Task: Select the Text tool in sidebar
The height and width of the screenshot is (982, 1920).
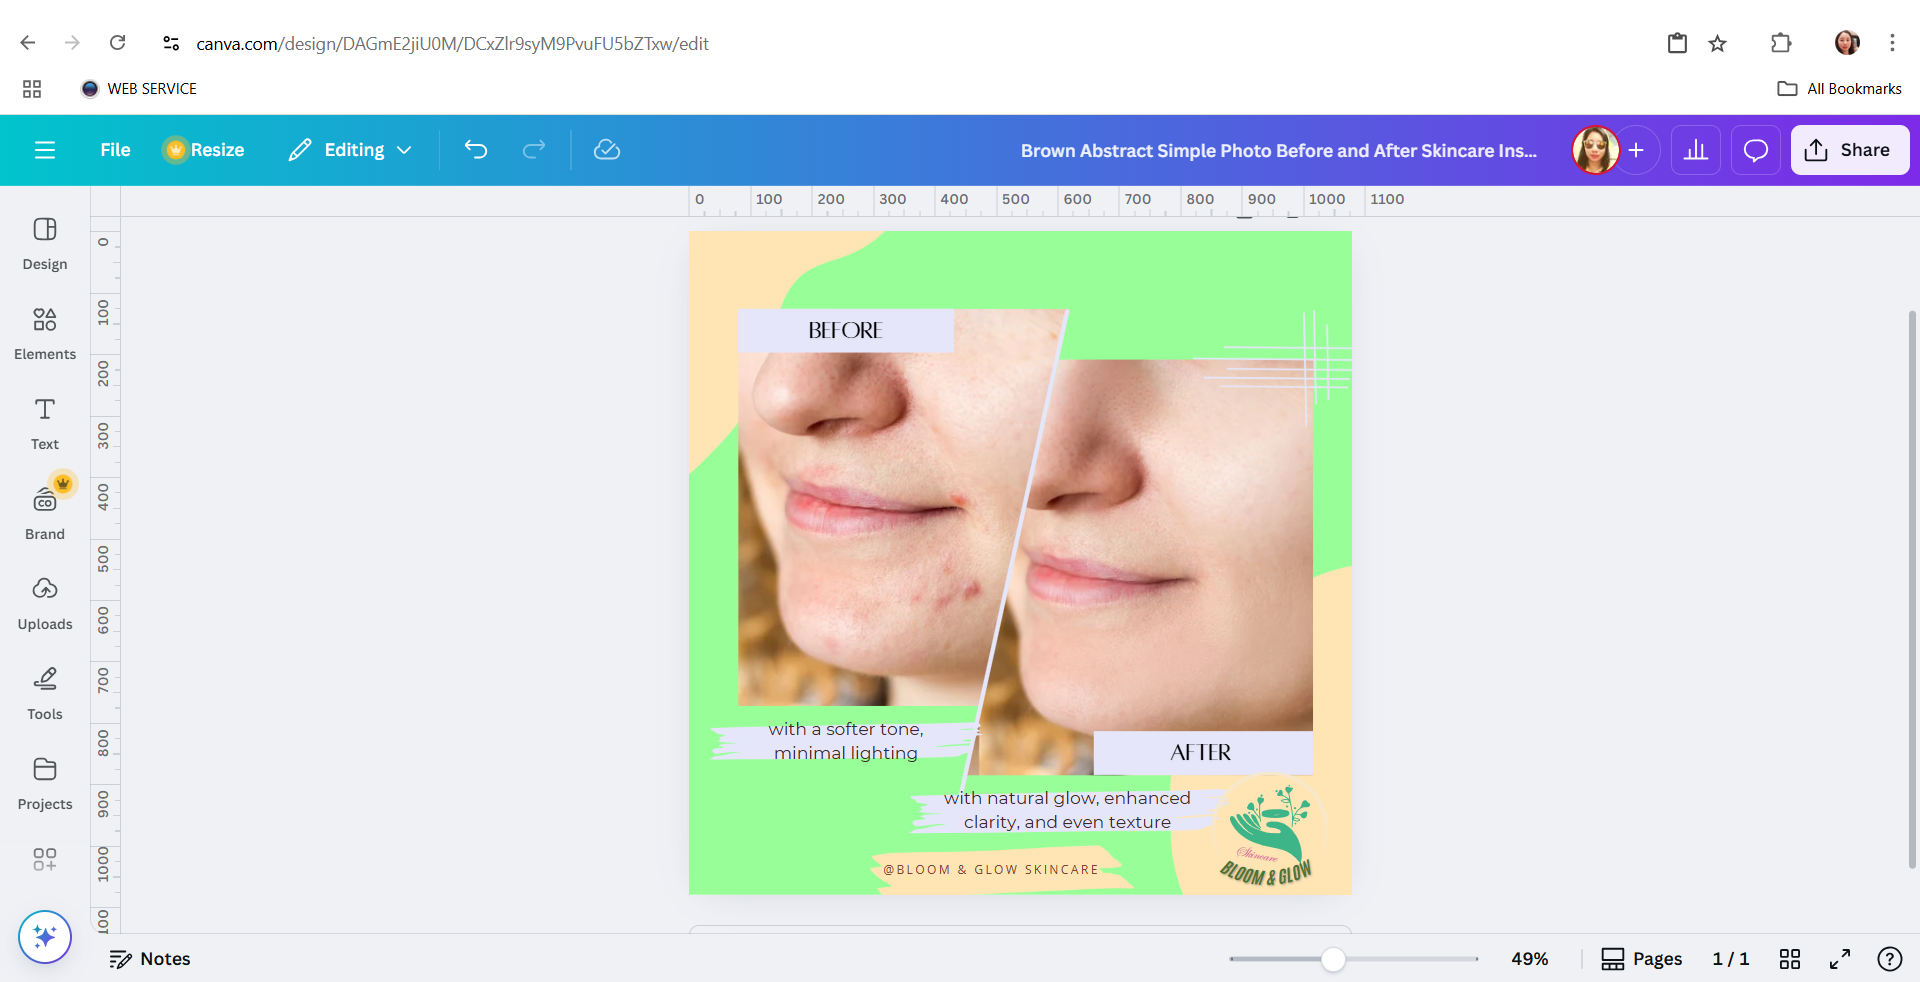Action: point(45,423)
